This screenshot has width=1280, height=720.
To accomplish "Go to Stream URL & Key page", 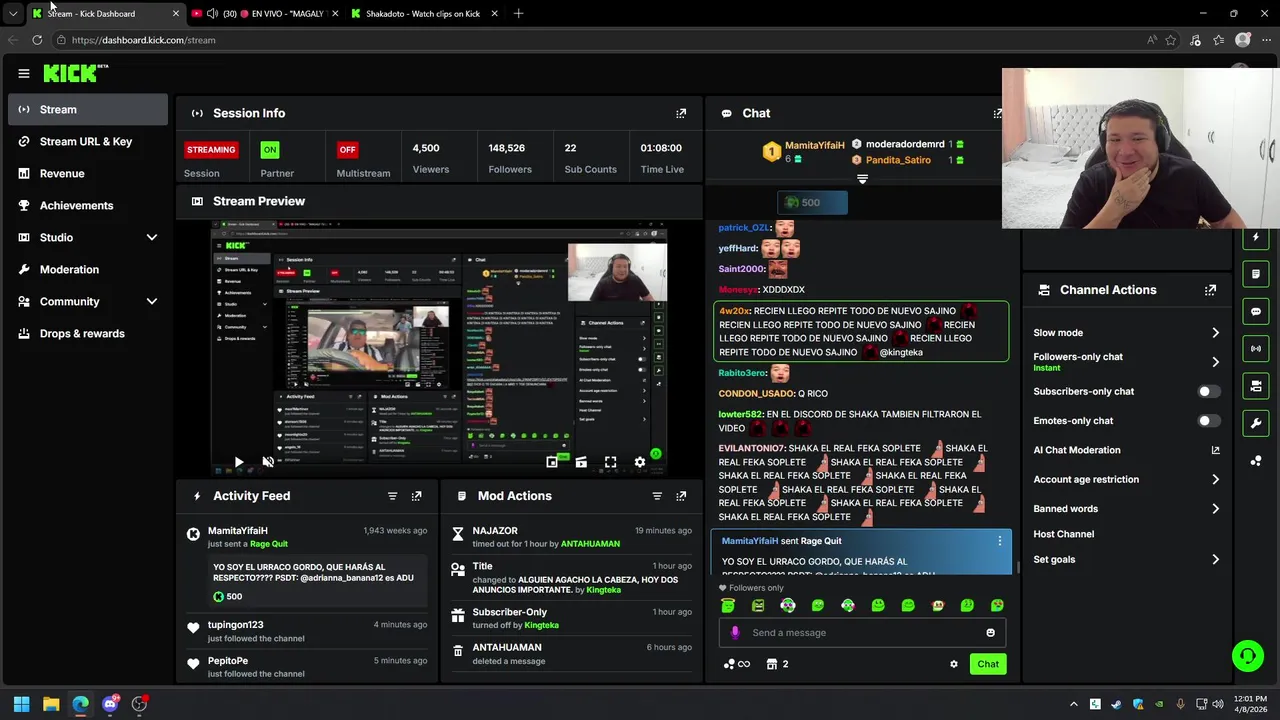I will click(88, 141).
